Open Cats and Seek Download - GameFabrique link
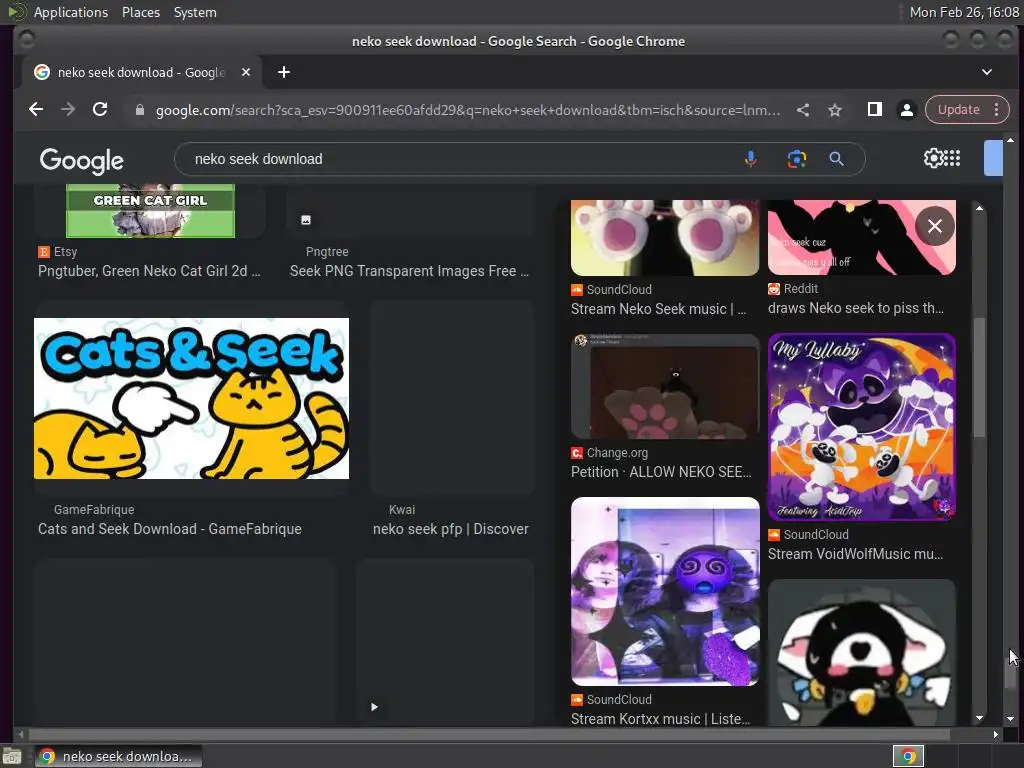Screen dimensions: 1024x768 (x=170, y=529)
